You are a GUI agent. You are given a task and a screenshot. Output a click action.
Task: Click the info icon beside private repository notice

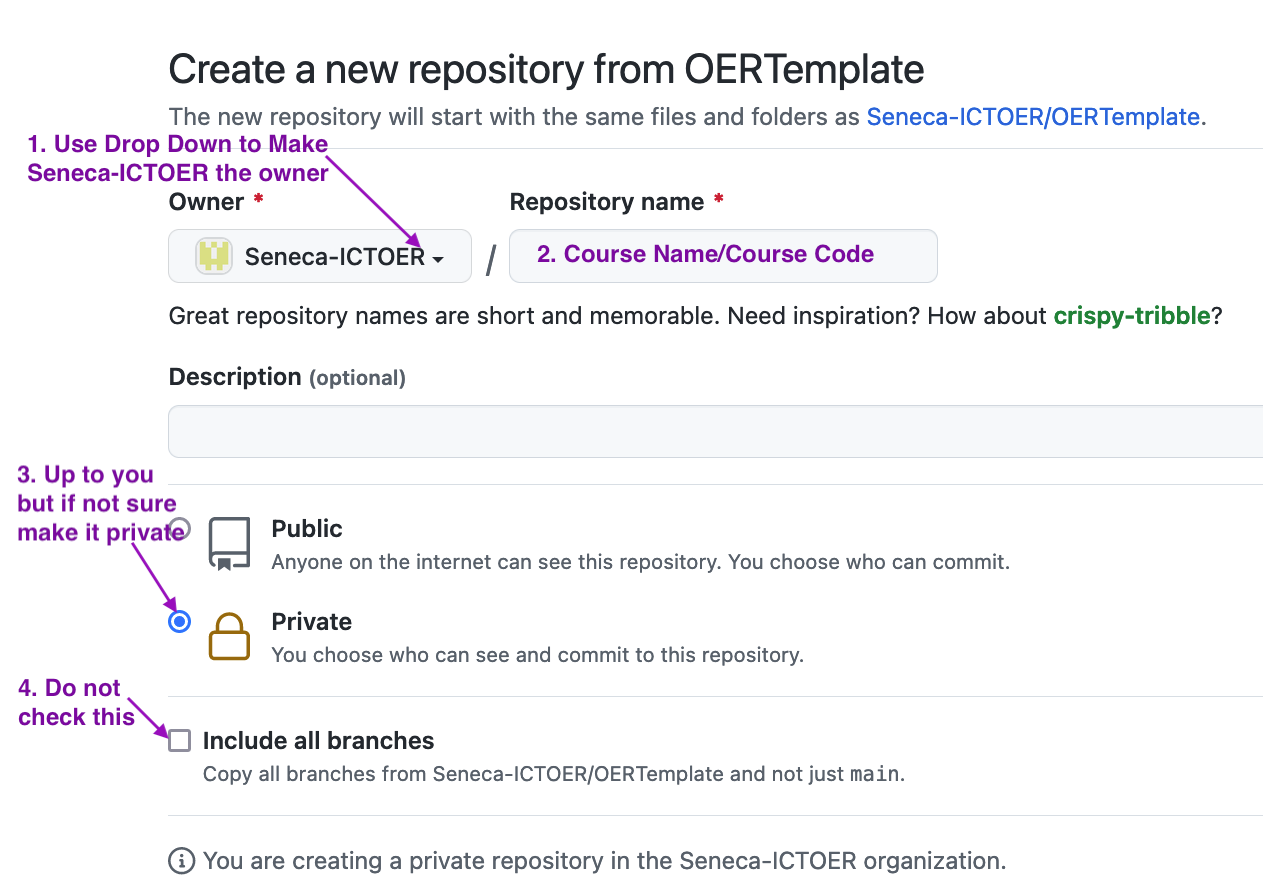tap(181, 860)
